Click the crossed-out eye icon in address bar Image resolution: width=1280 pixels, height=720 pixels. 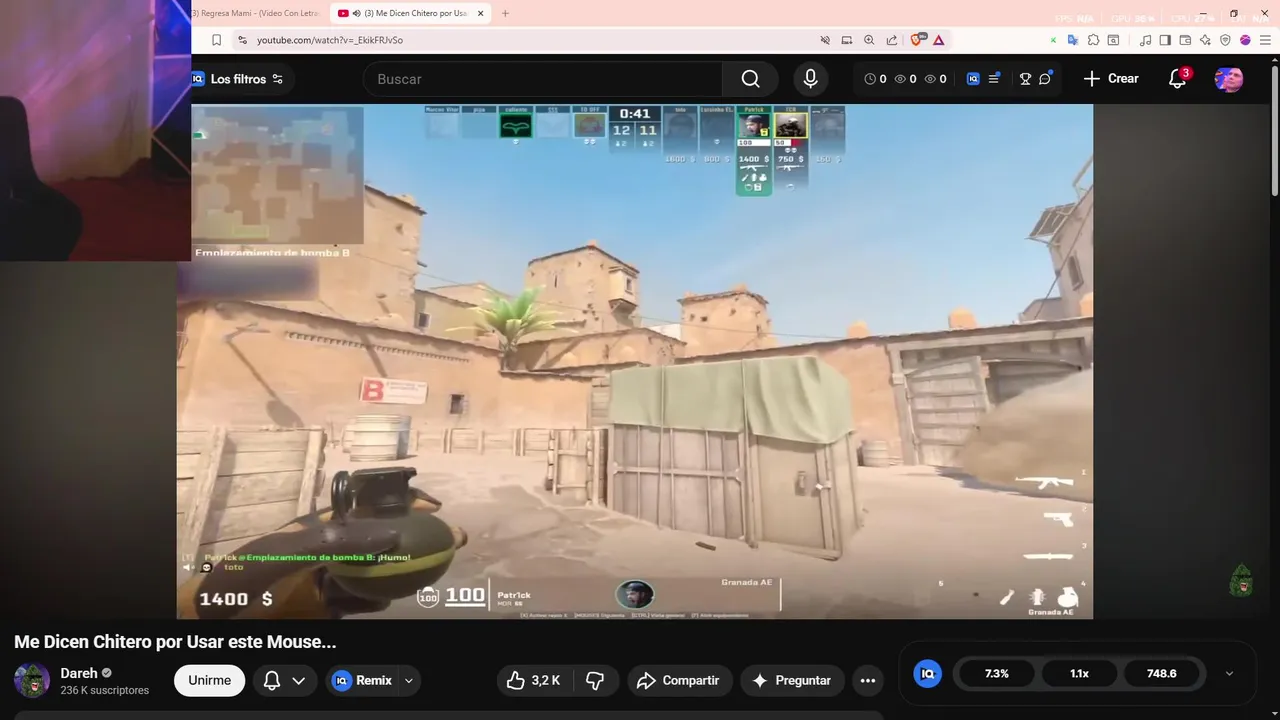pos(825,40)
